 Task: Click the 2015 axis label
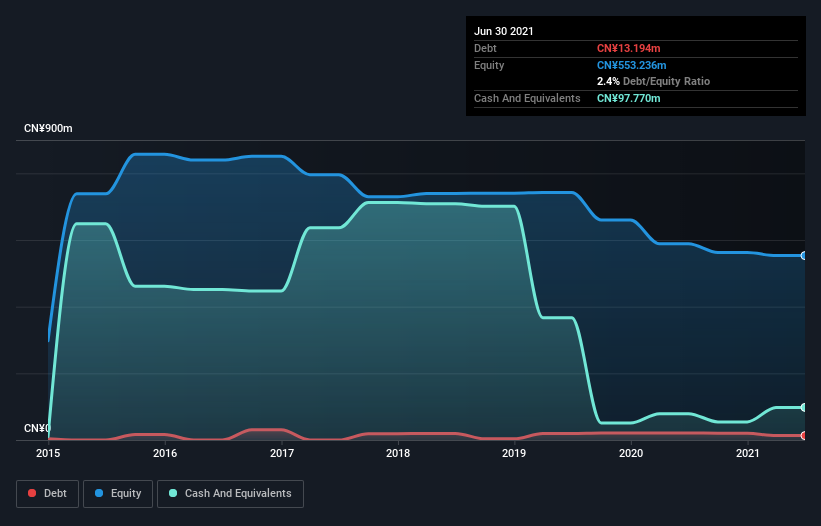pos(48,453)
